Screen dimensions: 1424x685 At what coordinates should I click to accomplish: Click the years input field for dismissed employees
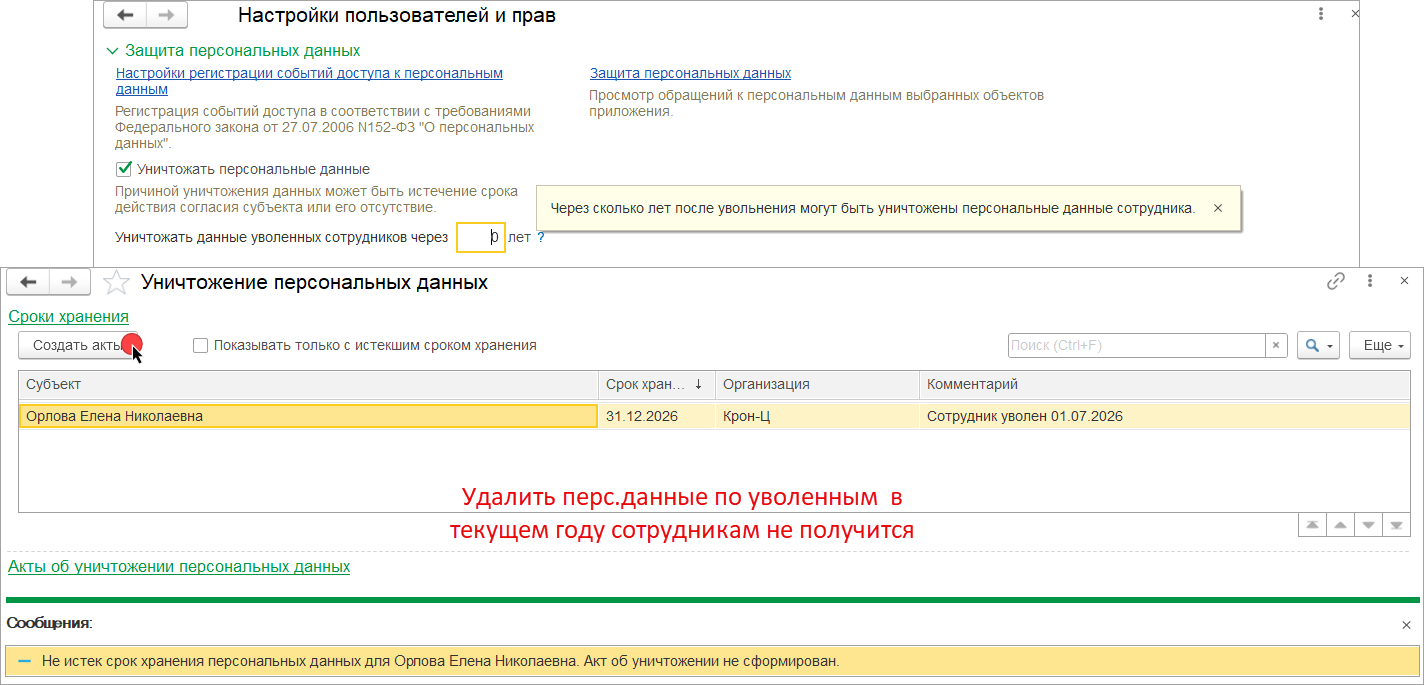[481, 238]
